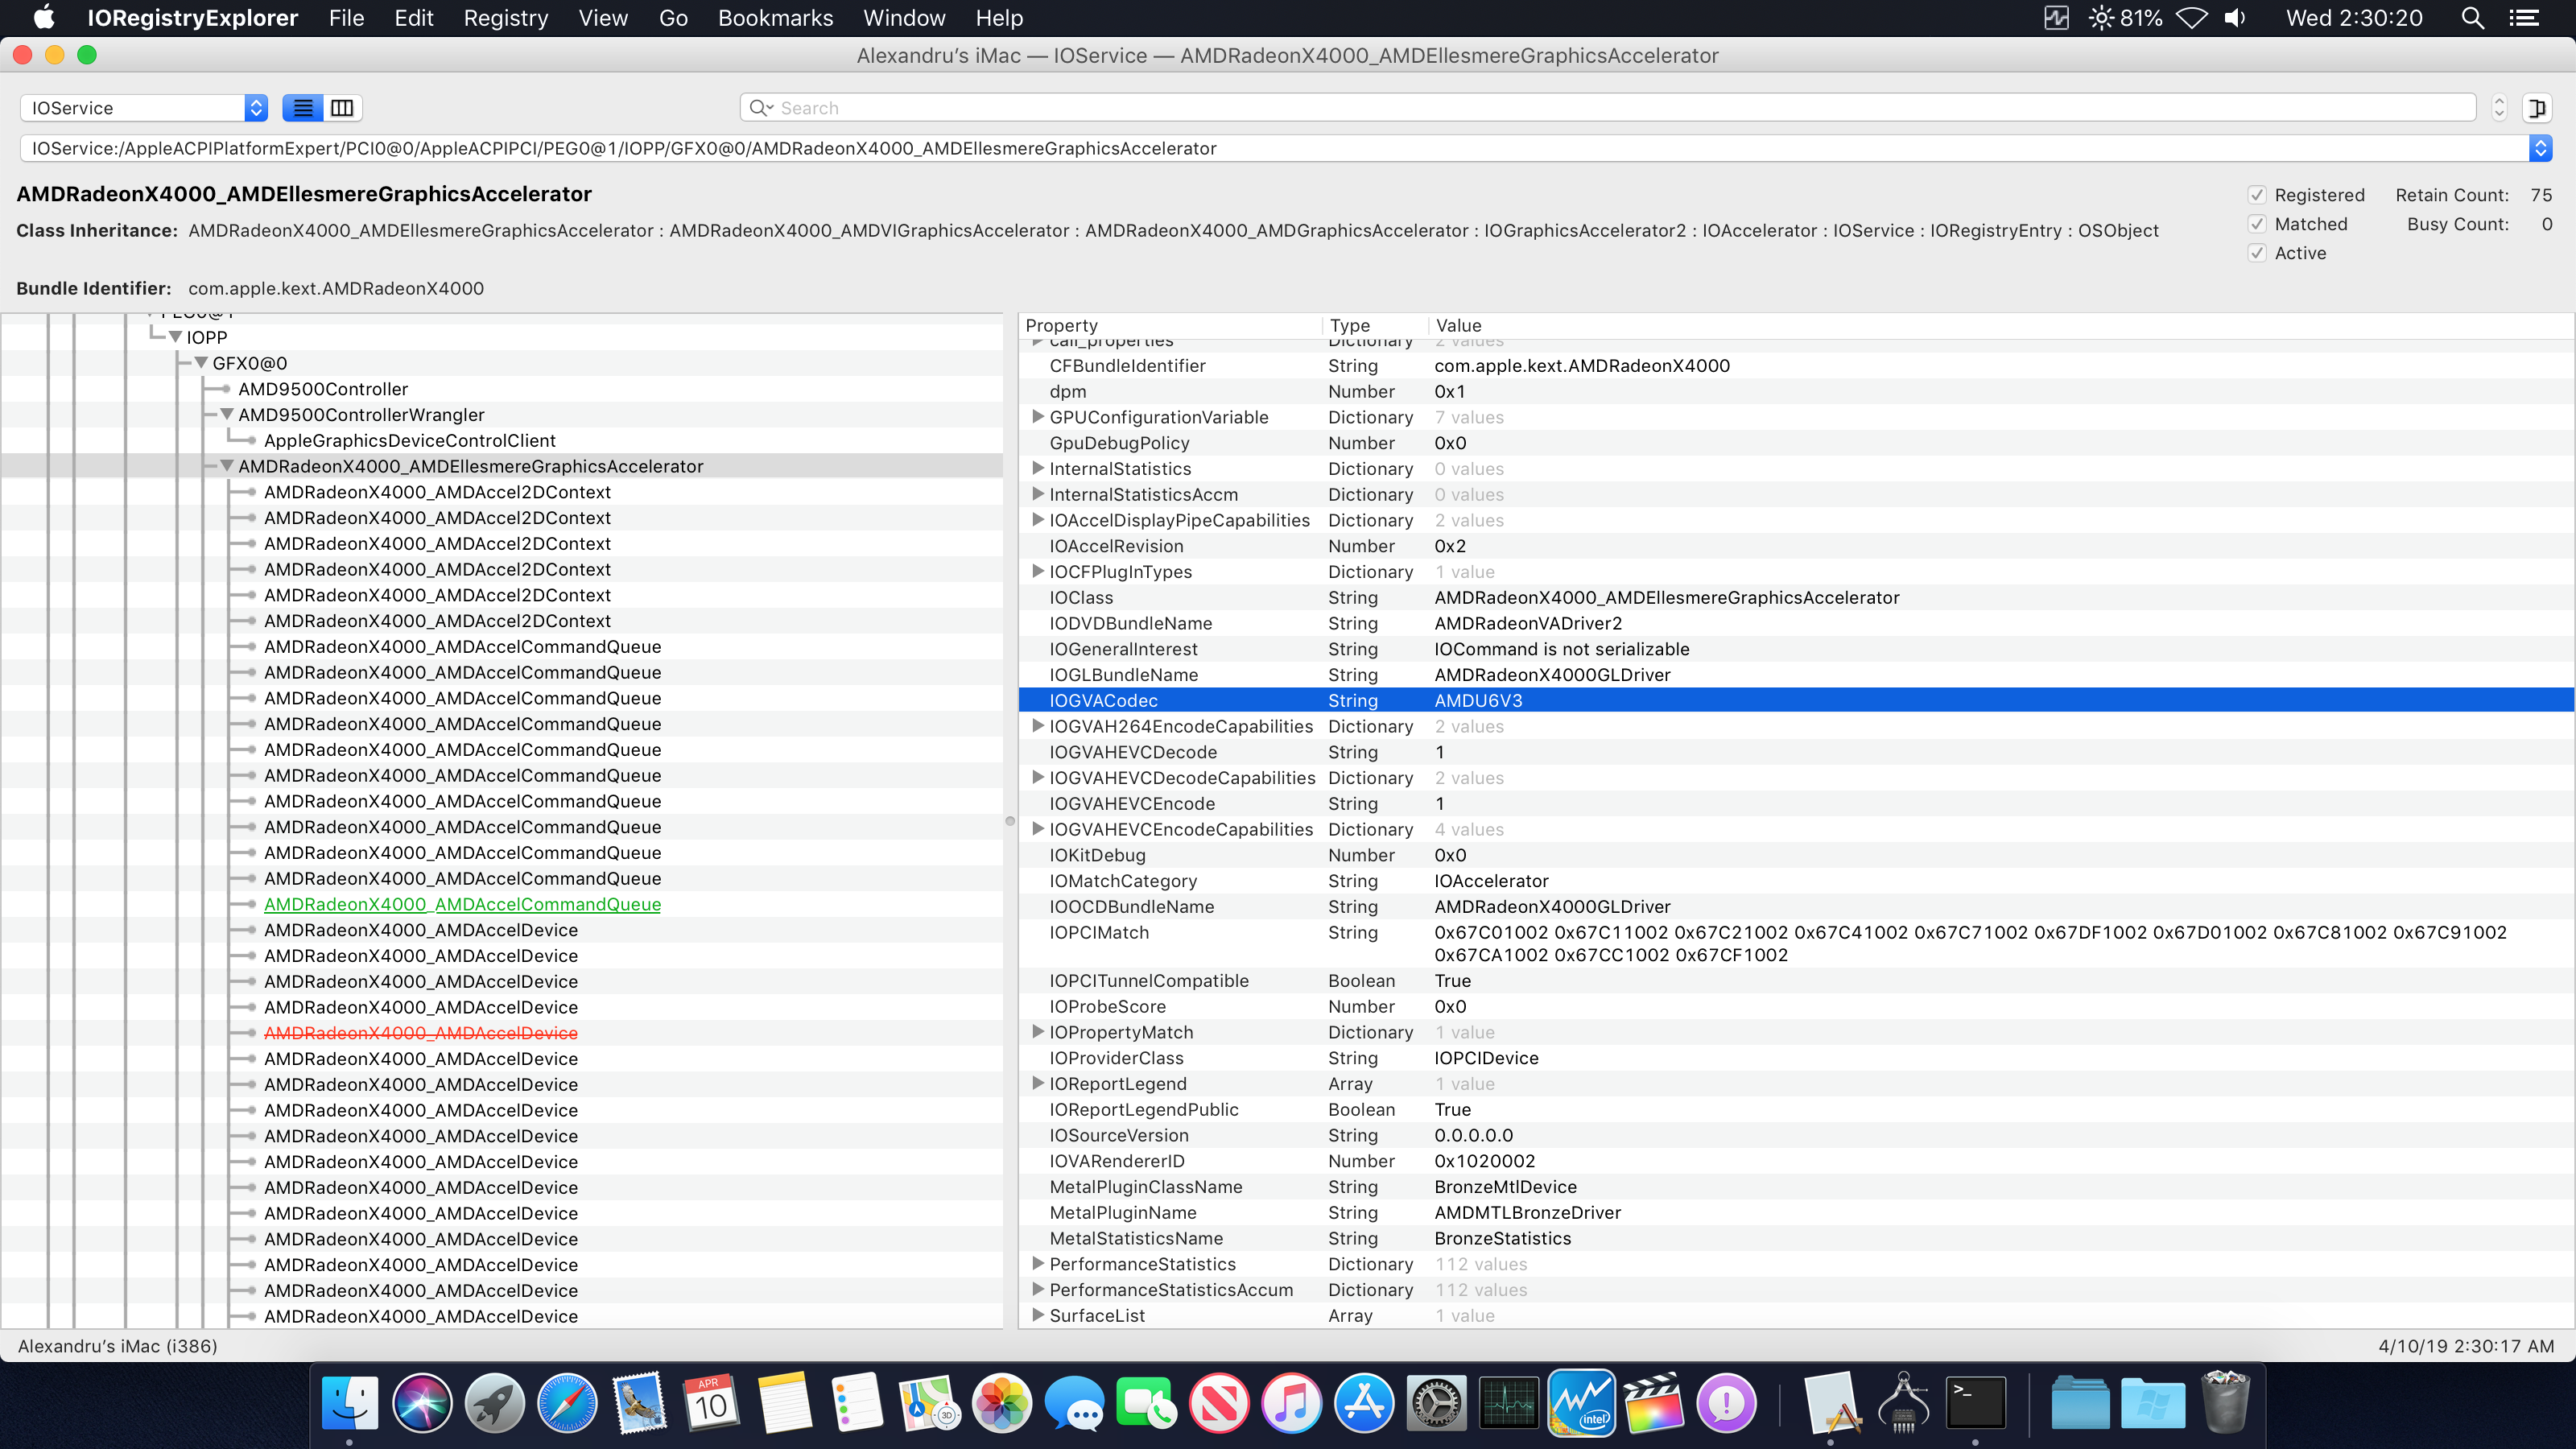
Task: Switch to column browser view icon
Action: (x=342, y=108)
